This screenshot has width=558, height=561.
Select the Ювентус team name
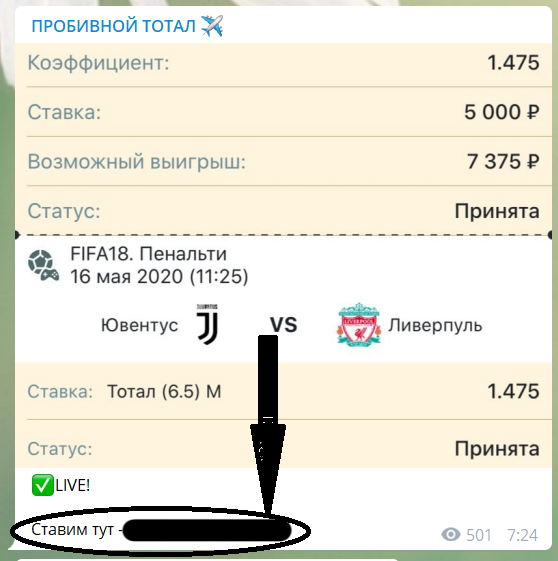(x=140, y=325)
